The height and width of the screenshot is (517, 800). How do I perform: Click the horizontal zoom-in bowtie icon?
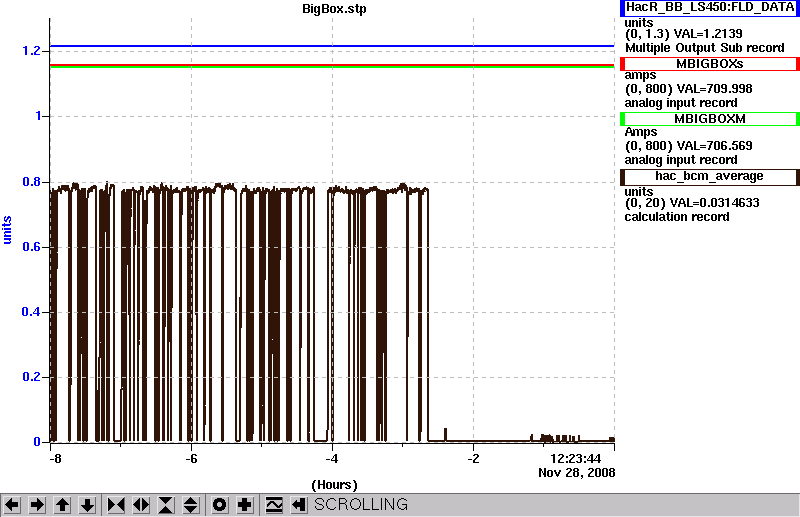tap(116, 505)
